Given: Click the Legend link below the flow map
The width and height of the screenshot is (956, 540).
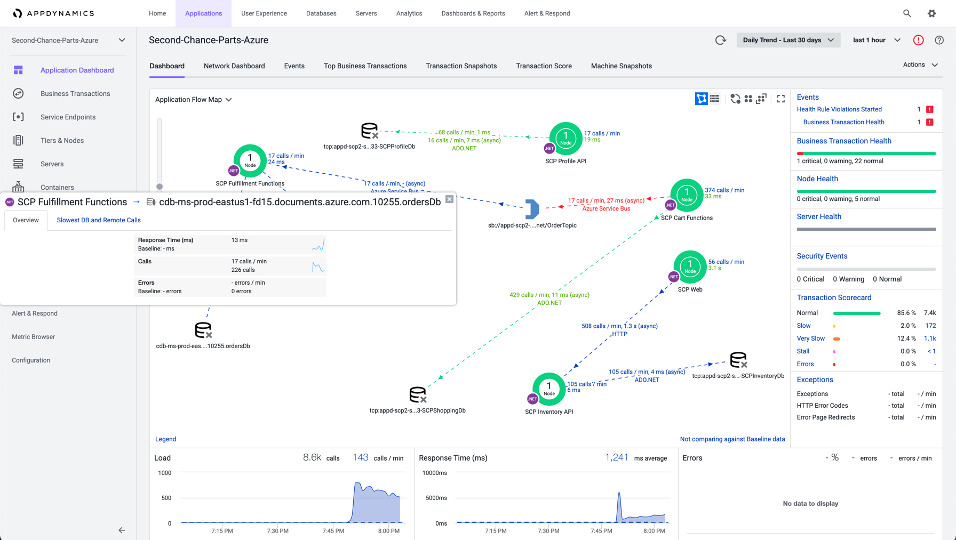Looking at the screenshot, I should click(x=165, y=439).
